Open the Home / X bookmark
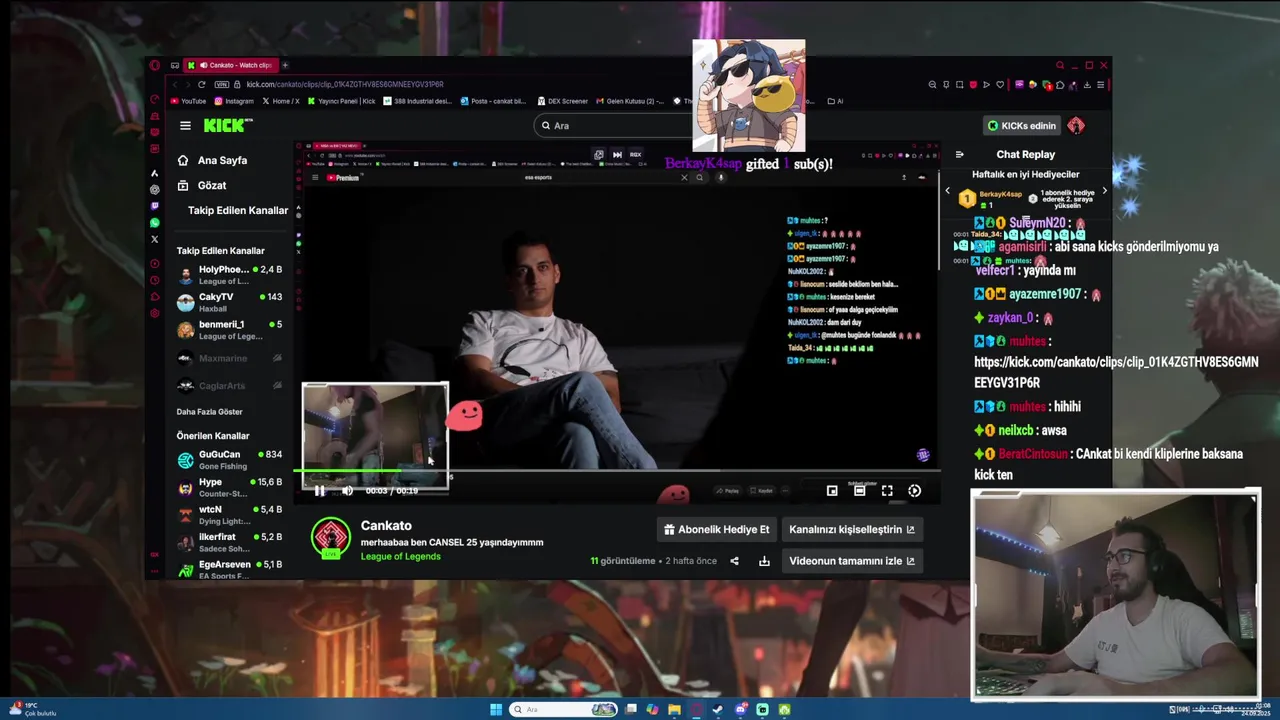Image resolution: width=1280 pixels, height=720 pixels. [x=281, y=101]
